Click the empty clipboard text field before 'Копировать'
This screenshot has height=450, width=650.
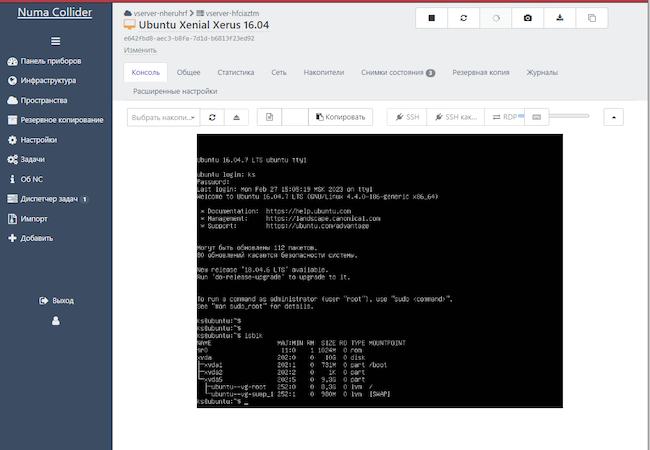295,117
